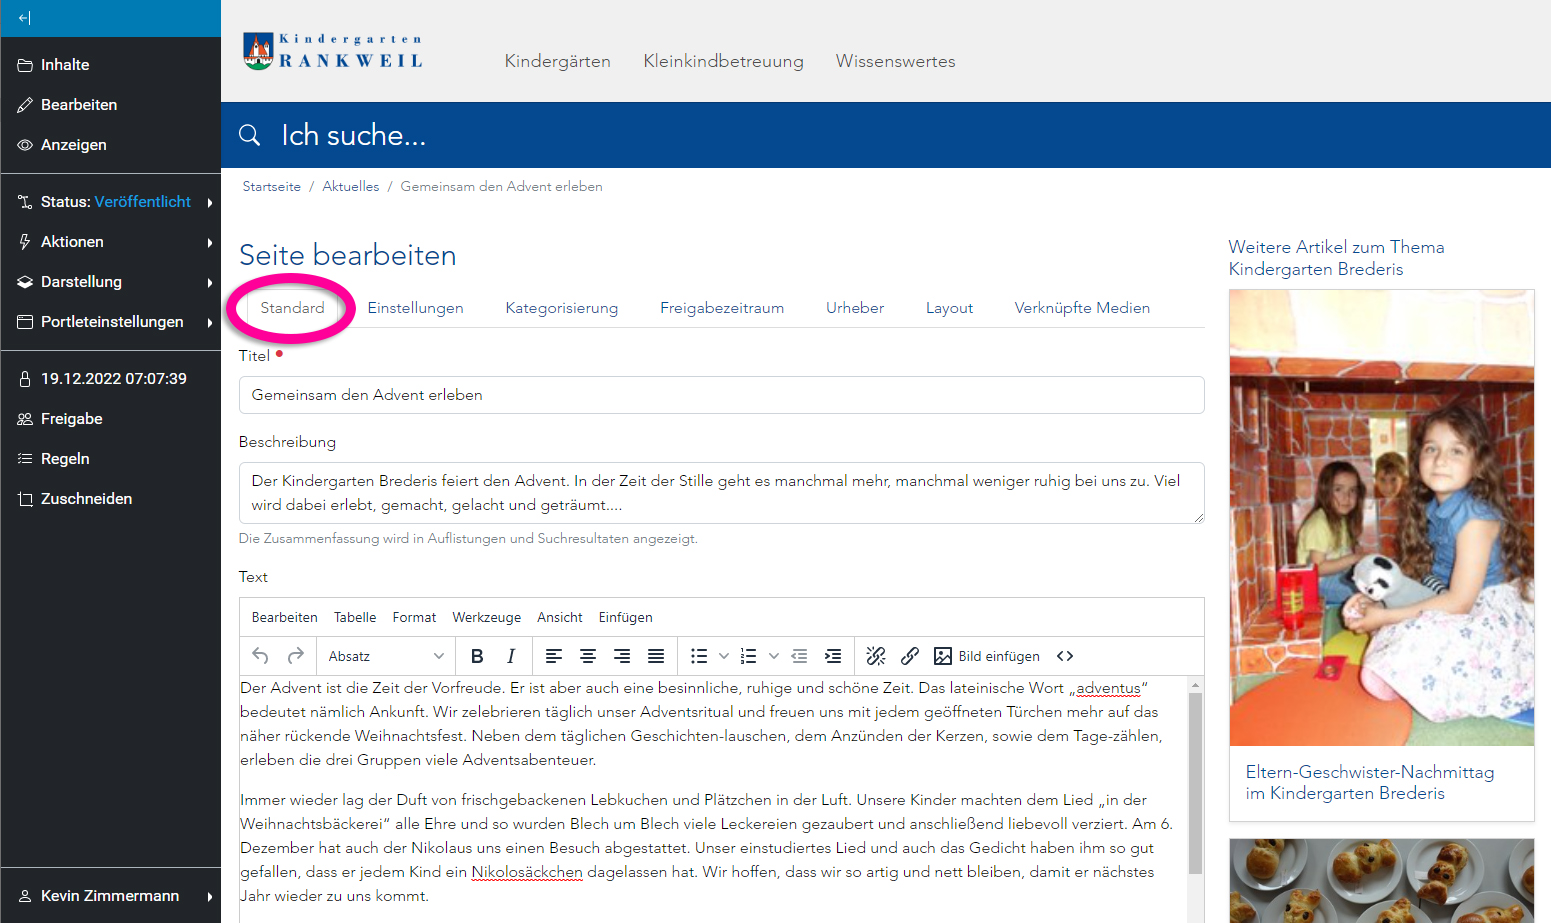Image resolution: width=1551 pixels, height=923 pixels.
Task: Toggle italic formatting in text editor
Action: (x=511, y=656)
